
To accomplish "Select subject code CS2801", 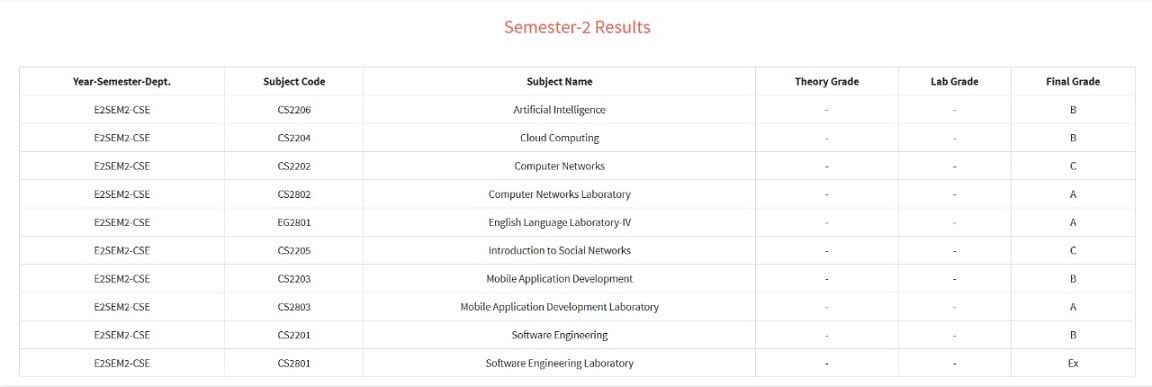I will pyautogui.click(x=294, y=363).
